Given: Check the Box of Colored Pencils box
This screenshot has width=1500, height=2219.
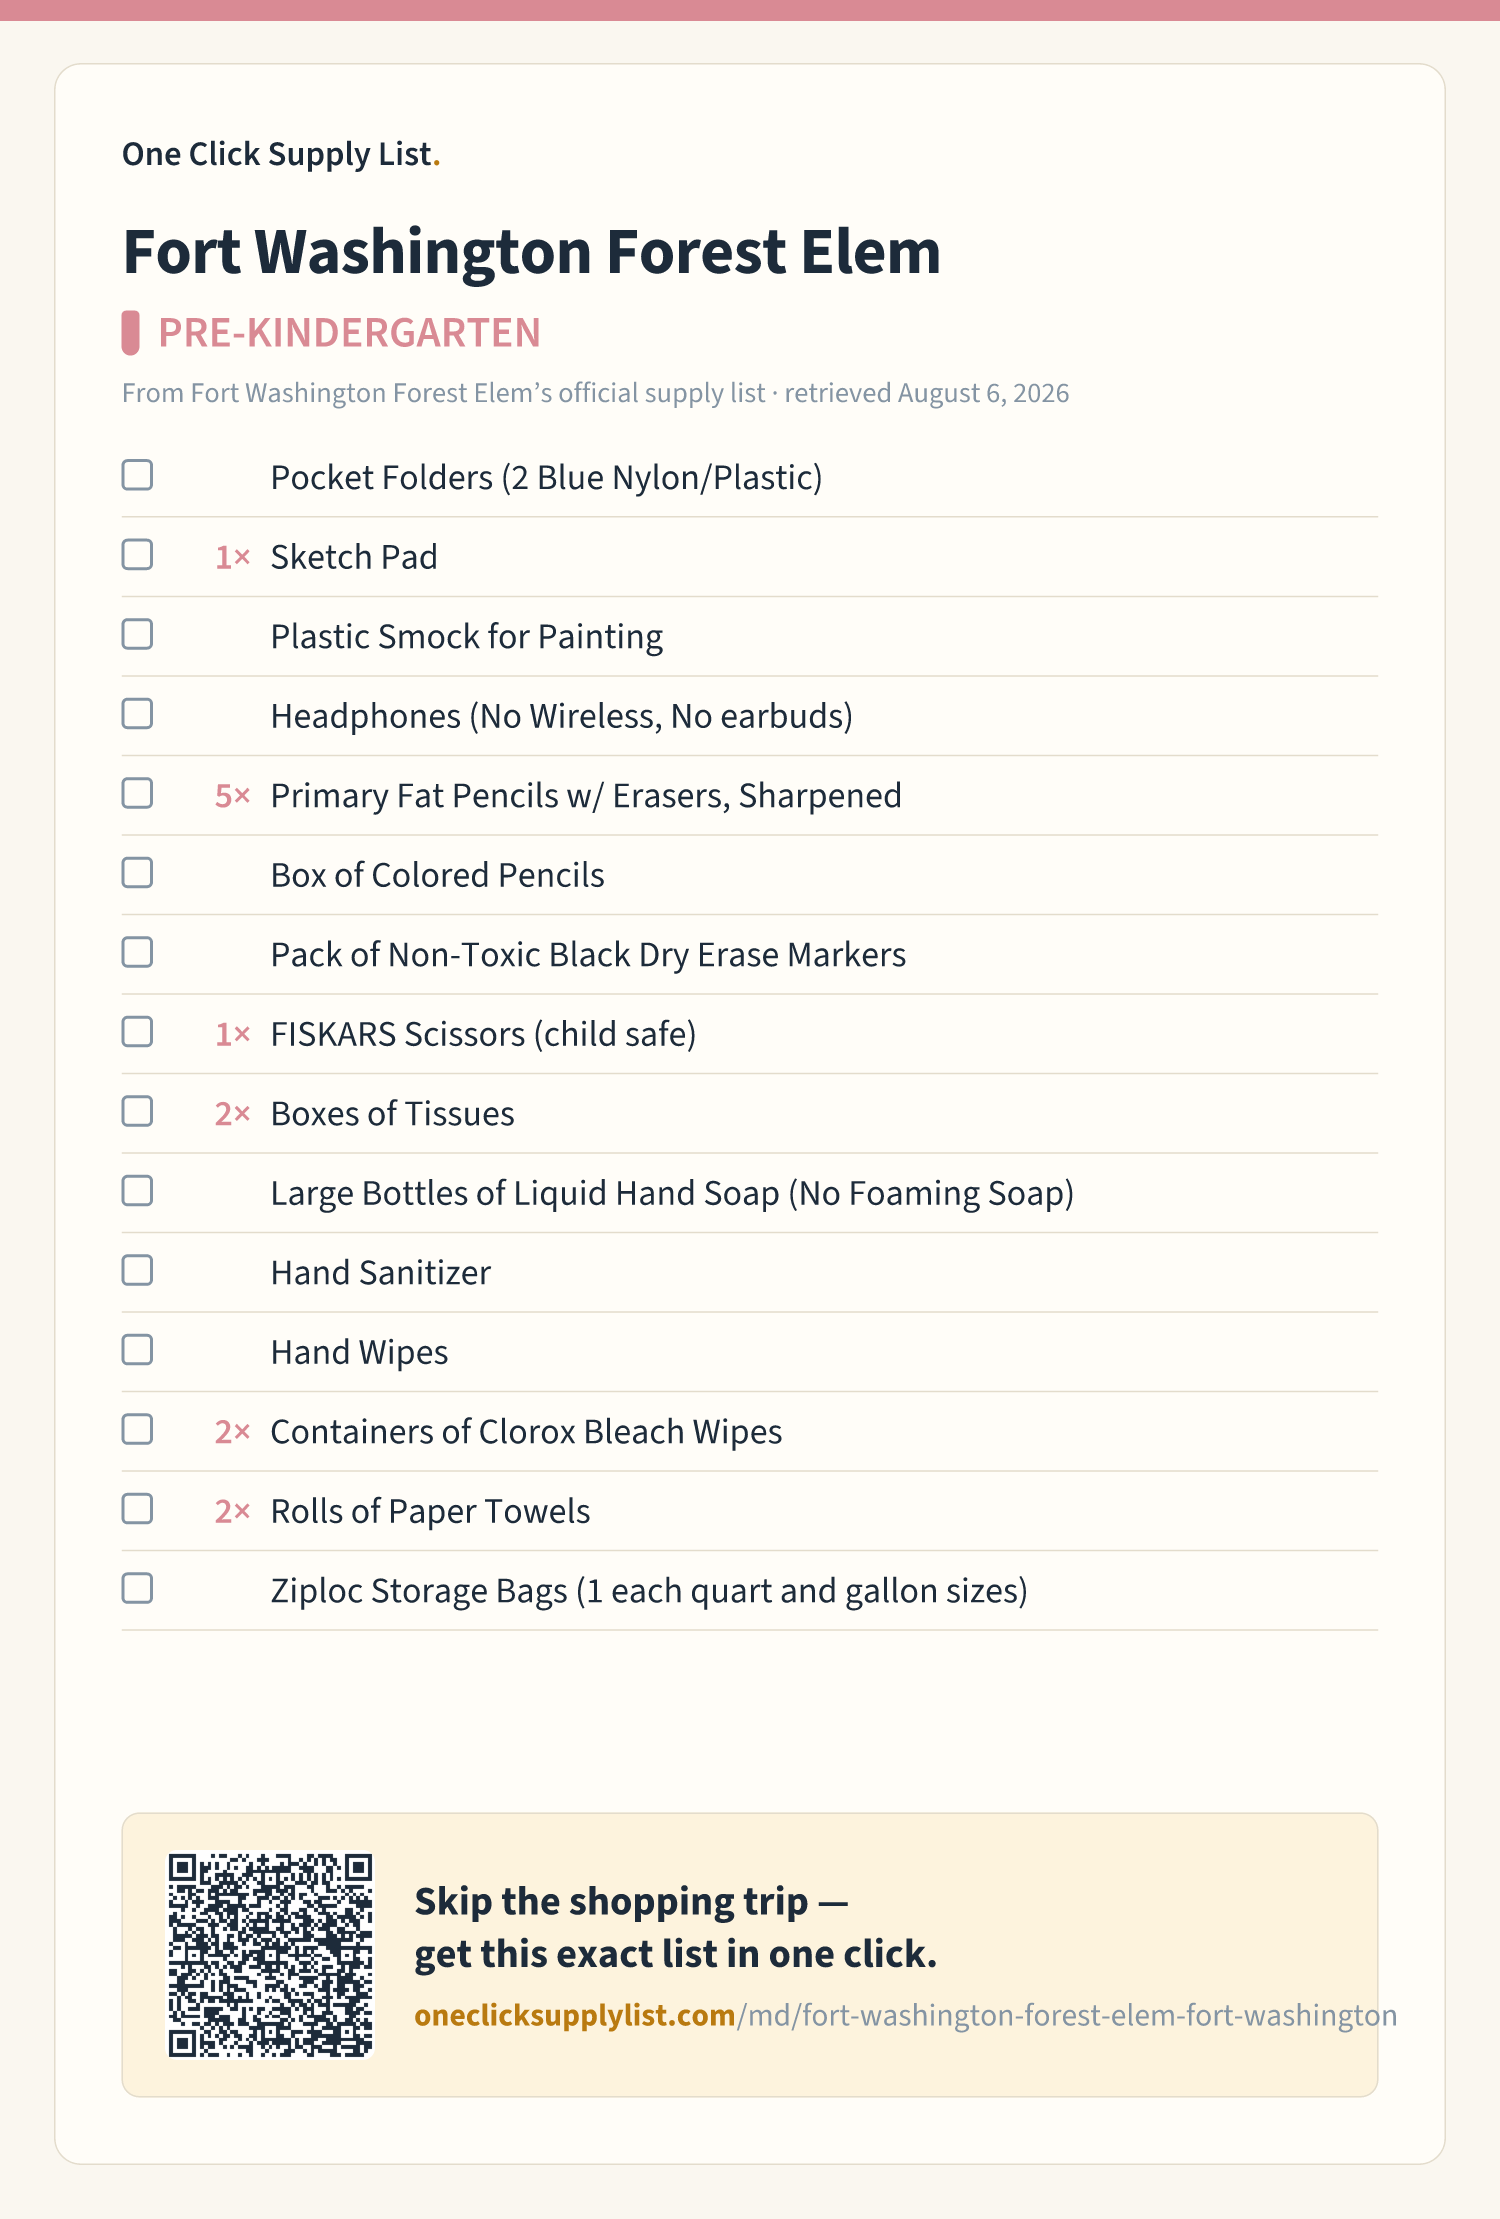Looking at the screenshot, I should click(x=137, y=873).
